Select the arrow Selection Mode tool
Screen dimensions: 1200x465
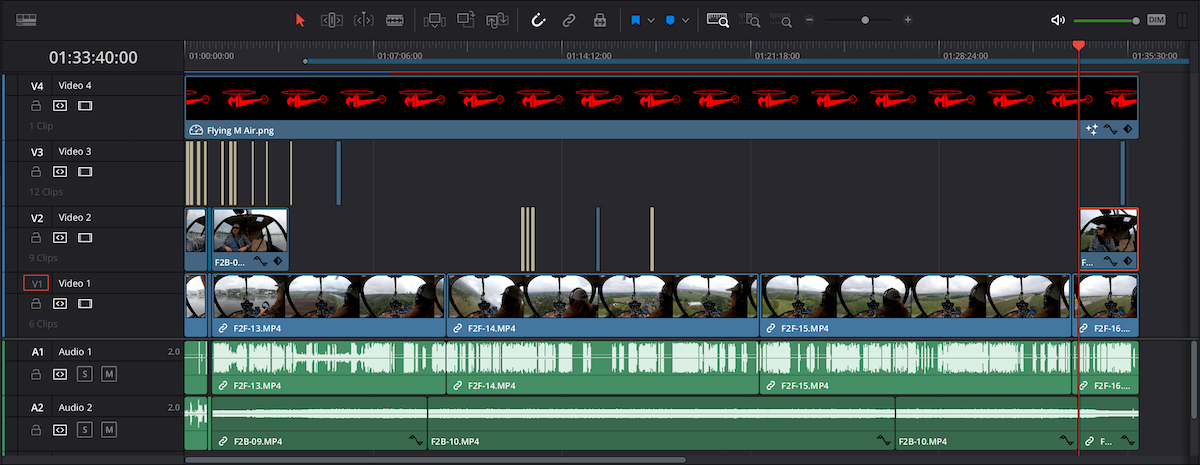[300, 20]
